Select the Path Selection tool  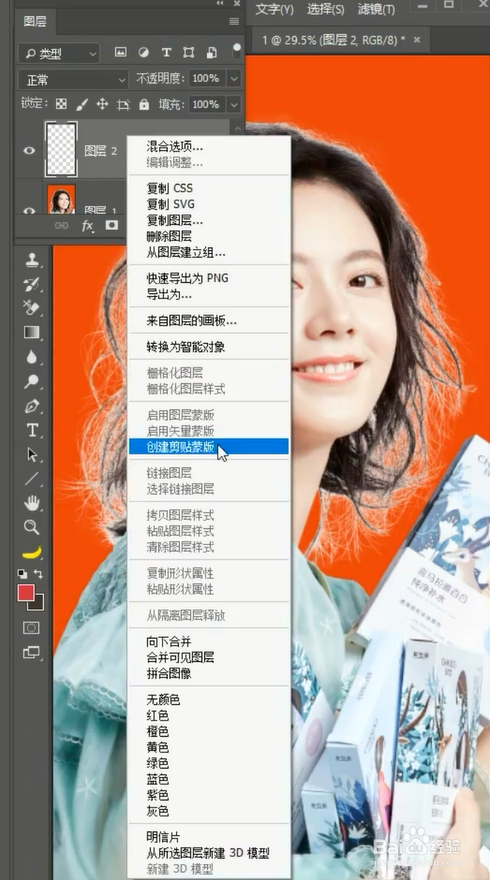(x=32, y=455)
